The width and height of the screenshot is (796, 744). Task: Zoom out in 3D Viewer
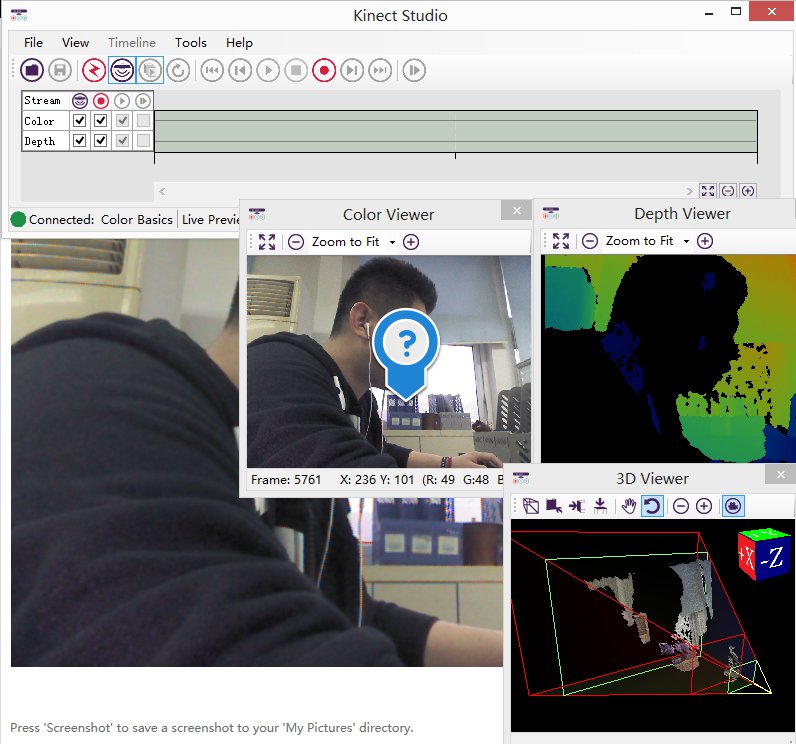click(681, 506)
